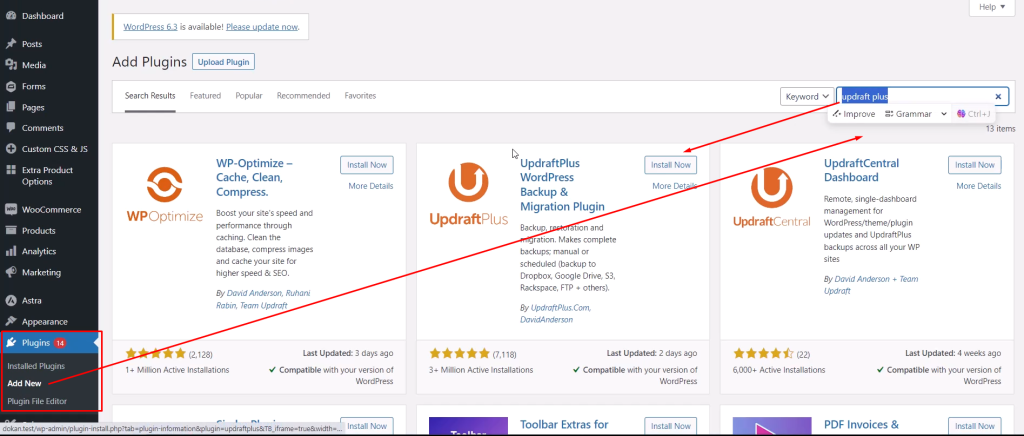Image resolution: width=1024 pixels, height=436 pixels.
Task: Click '3+ Million Active Installations' text
Action: pyautogui.click(x=481, y=369)
